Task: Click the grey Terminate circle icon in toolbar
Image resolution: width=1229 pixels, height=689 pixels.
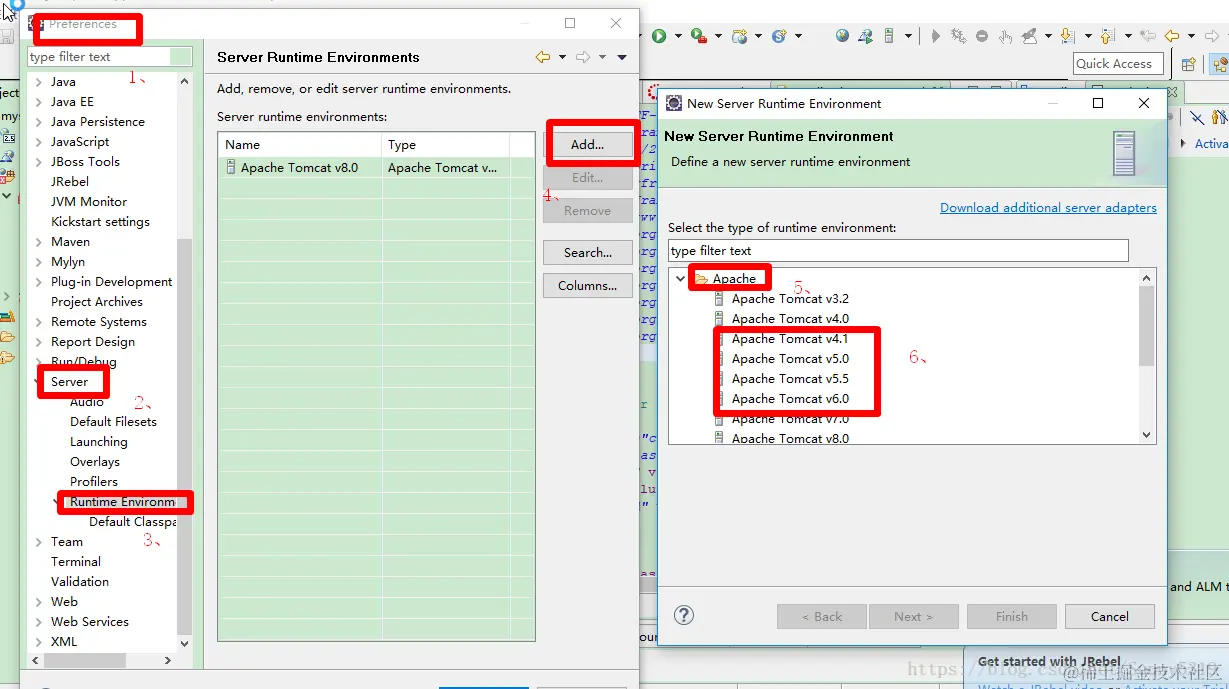Action: [x=981, y=36]
